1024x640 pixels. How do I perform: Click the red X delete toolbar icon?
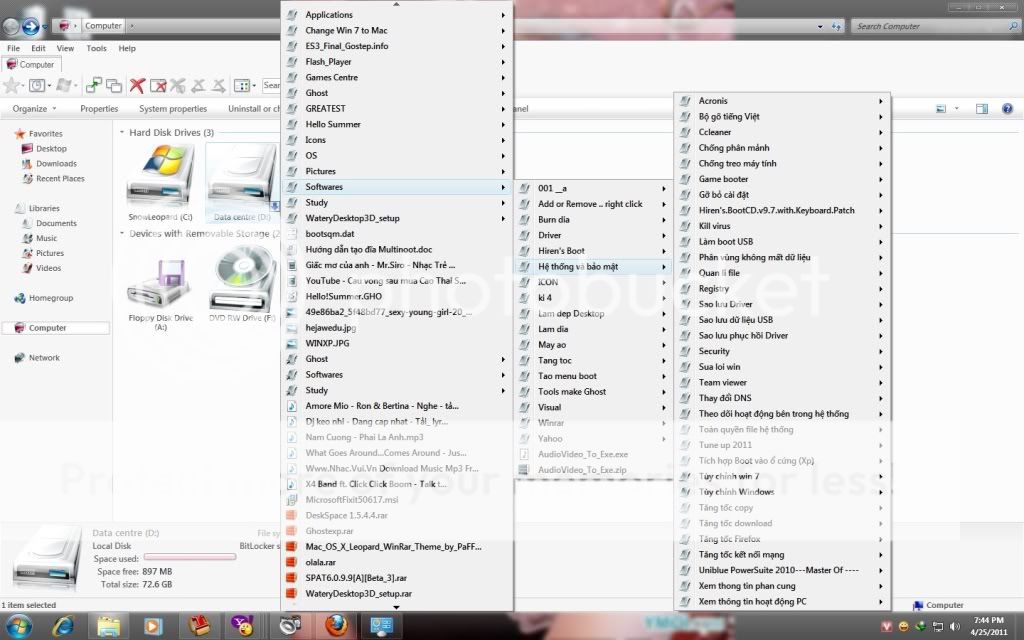click(136, 85)
